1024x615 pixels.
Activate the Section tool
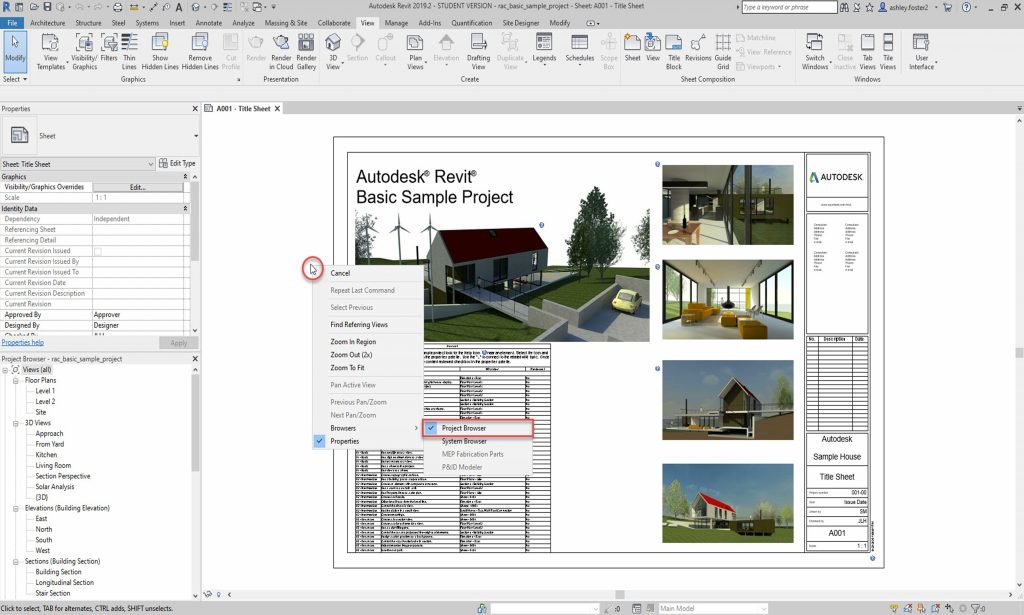point(357,46)
